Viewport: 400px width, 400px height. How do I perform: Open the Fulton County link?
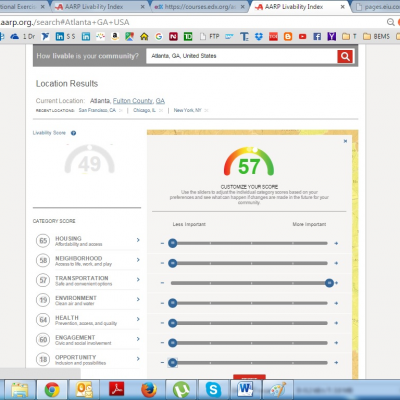pyautogui.click(x=133, y=101)
